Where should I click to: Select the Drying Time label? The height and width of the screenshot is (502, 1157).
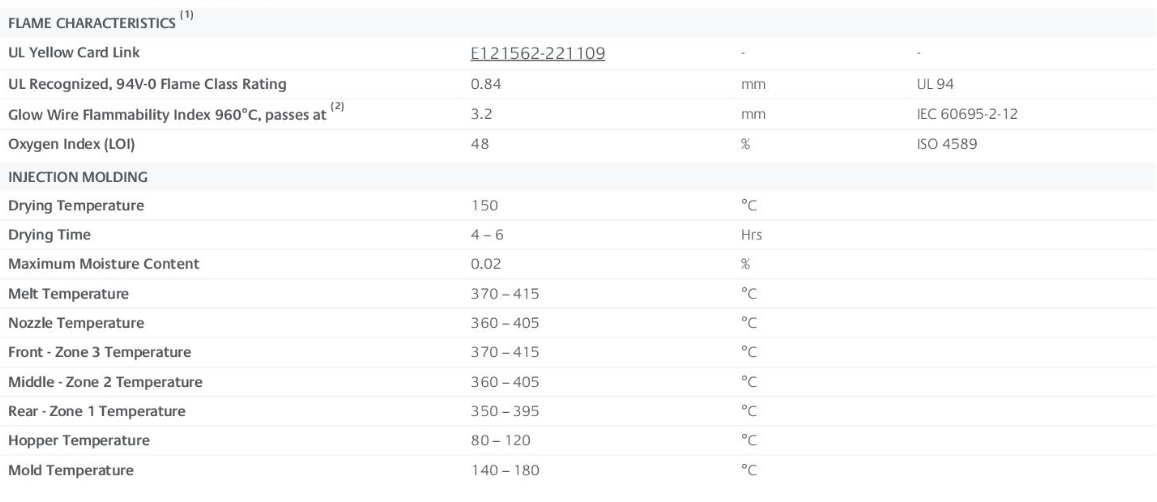49,235
